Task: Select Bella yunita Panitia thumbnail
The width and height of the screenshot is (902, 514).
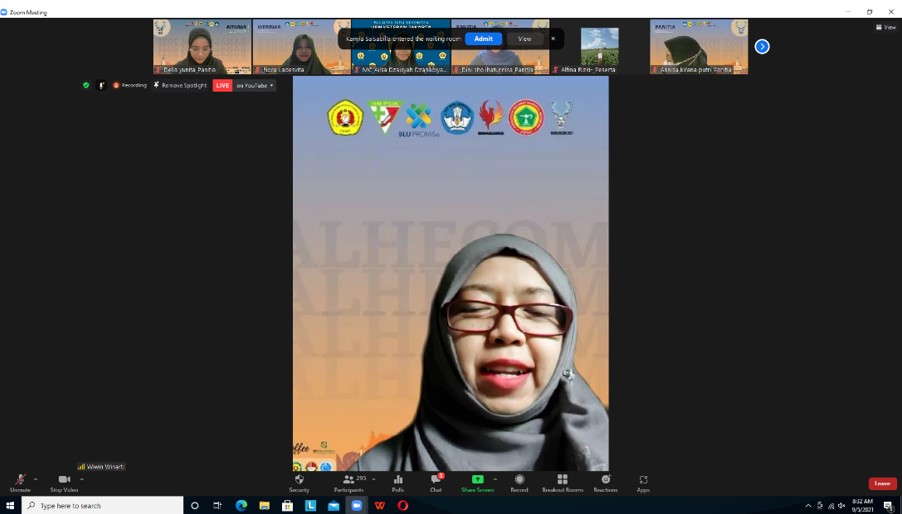Action: pos(202,47)
